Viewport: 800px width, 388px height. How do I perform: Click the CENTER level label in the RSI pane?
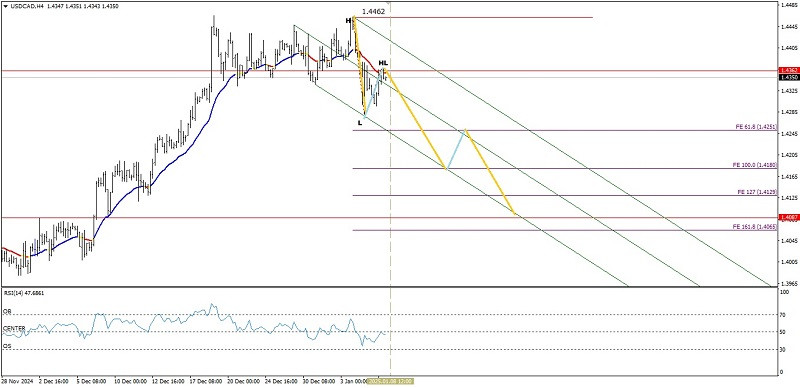14,328
